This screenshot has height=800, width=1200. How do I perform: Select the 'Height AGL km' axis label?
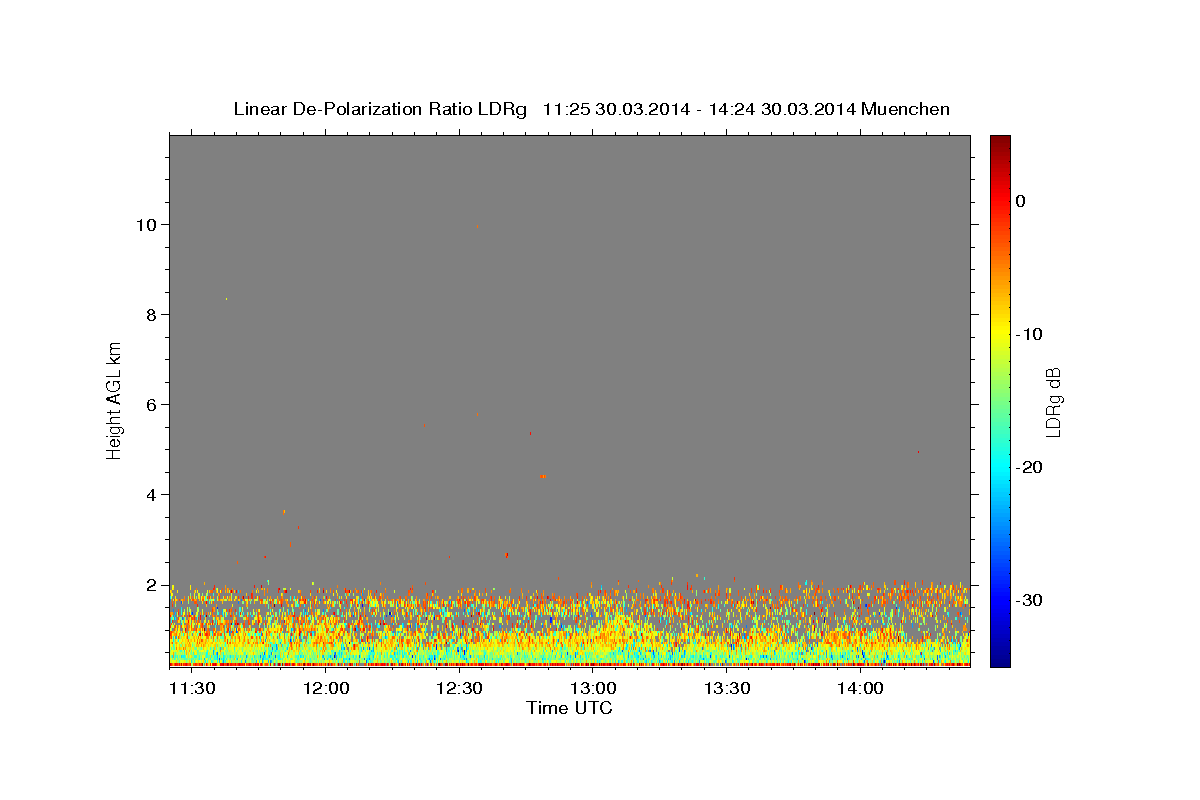point(115,400)
